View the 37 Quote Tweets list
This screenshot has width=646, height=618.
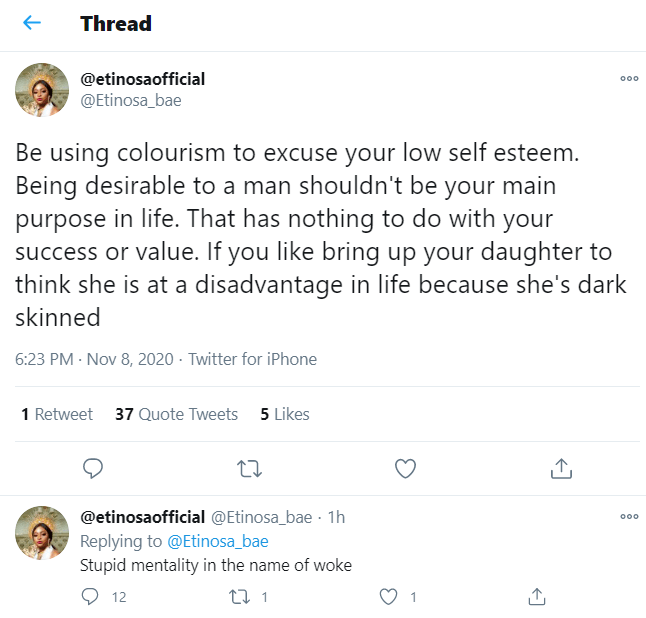[x=176, y=414]
